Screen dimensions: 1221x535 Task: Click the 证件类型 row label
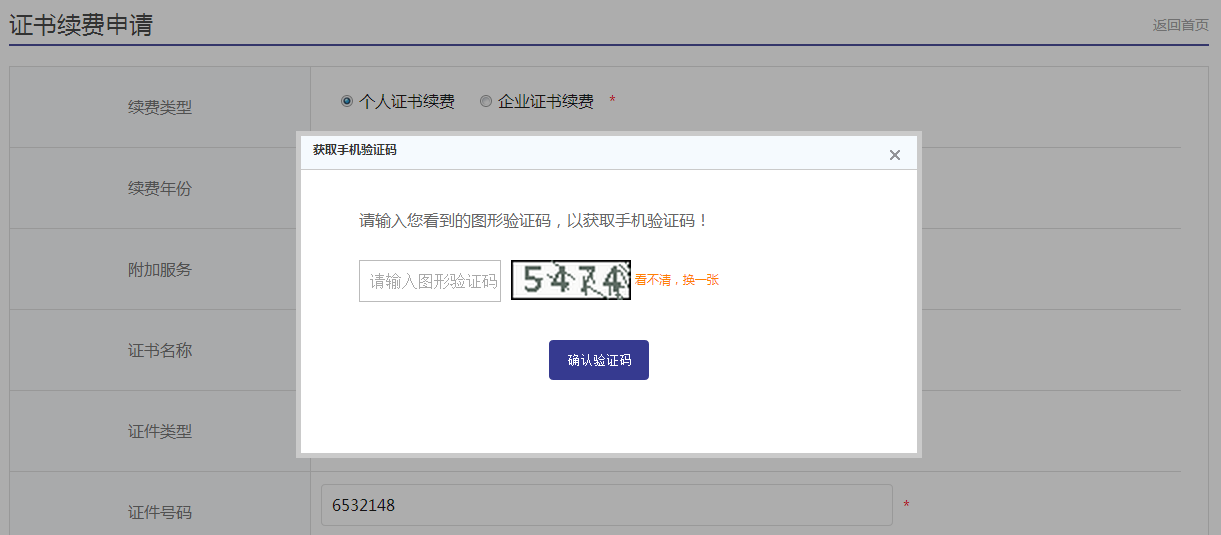point(160,431)
